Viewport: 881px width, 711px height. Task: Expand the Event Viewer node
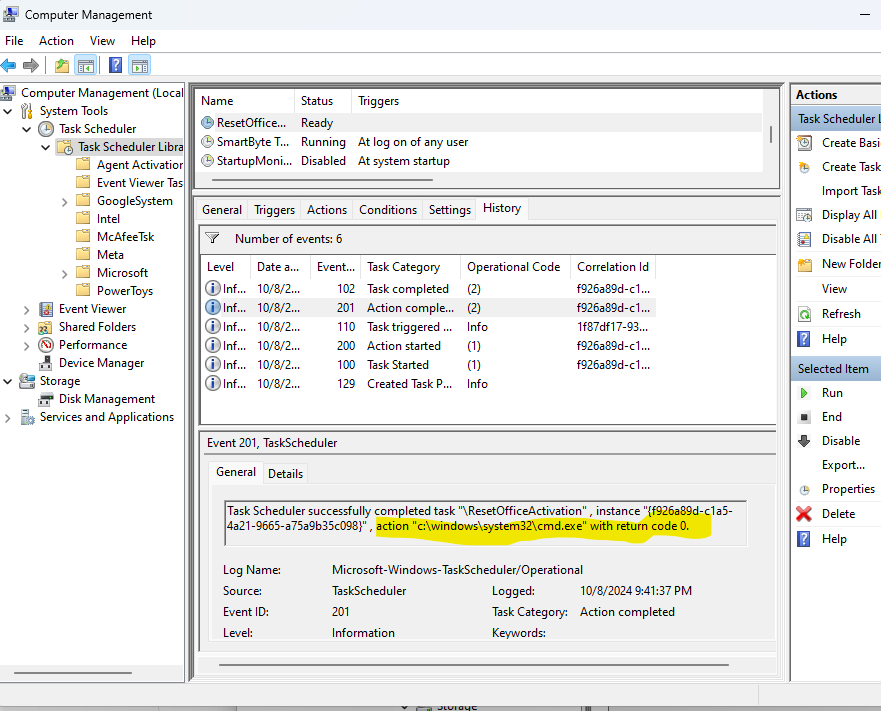(26, 309)
